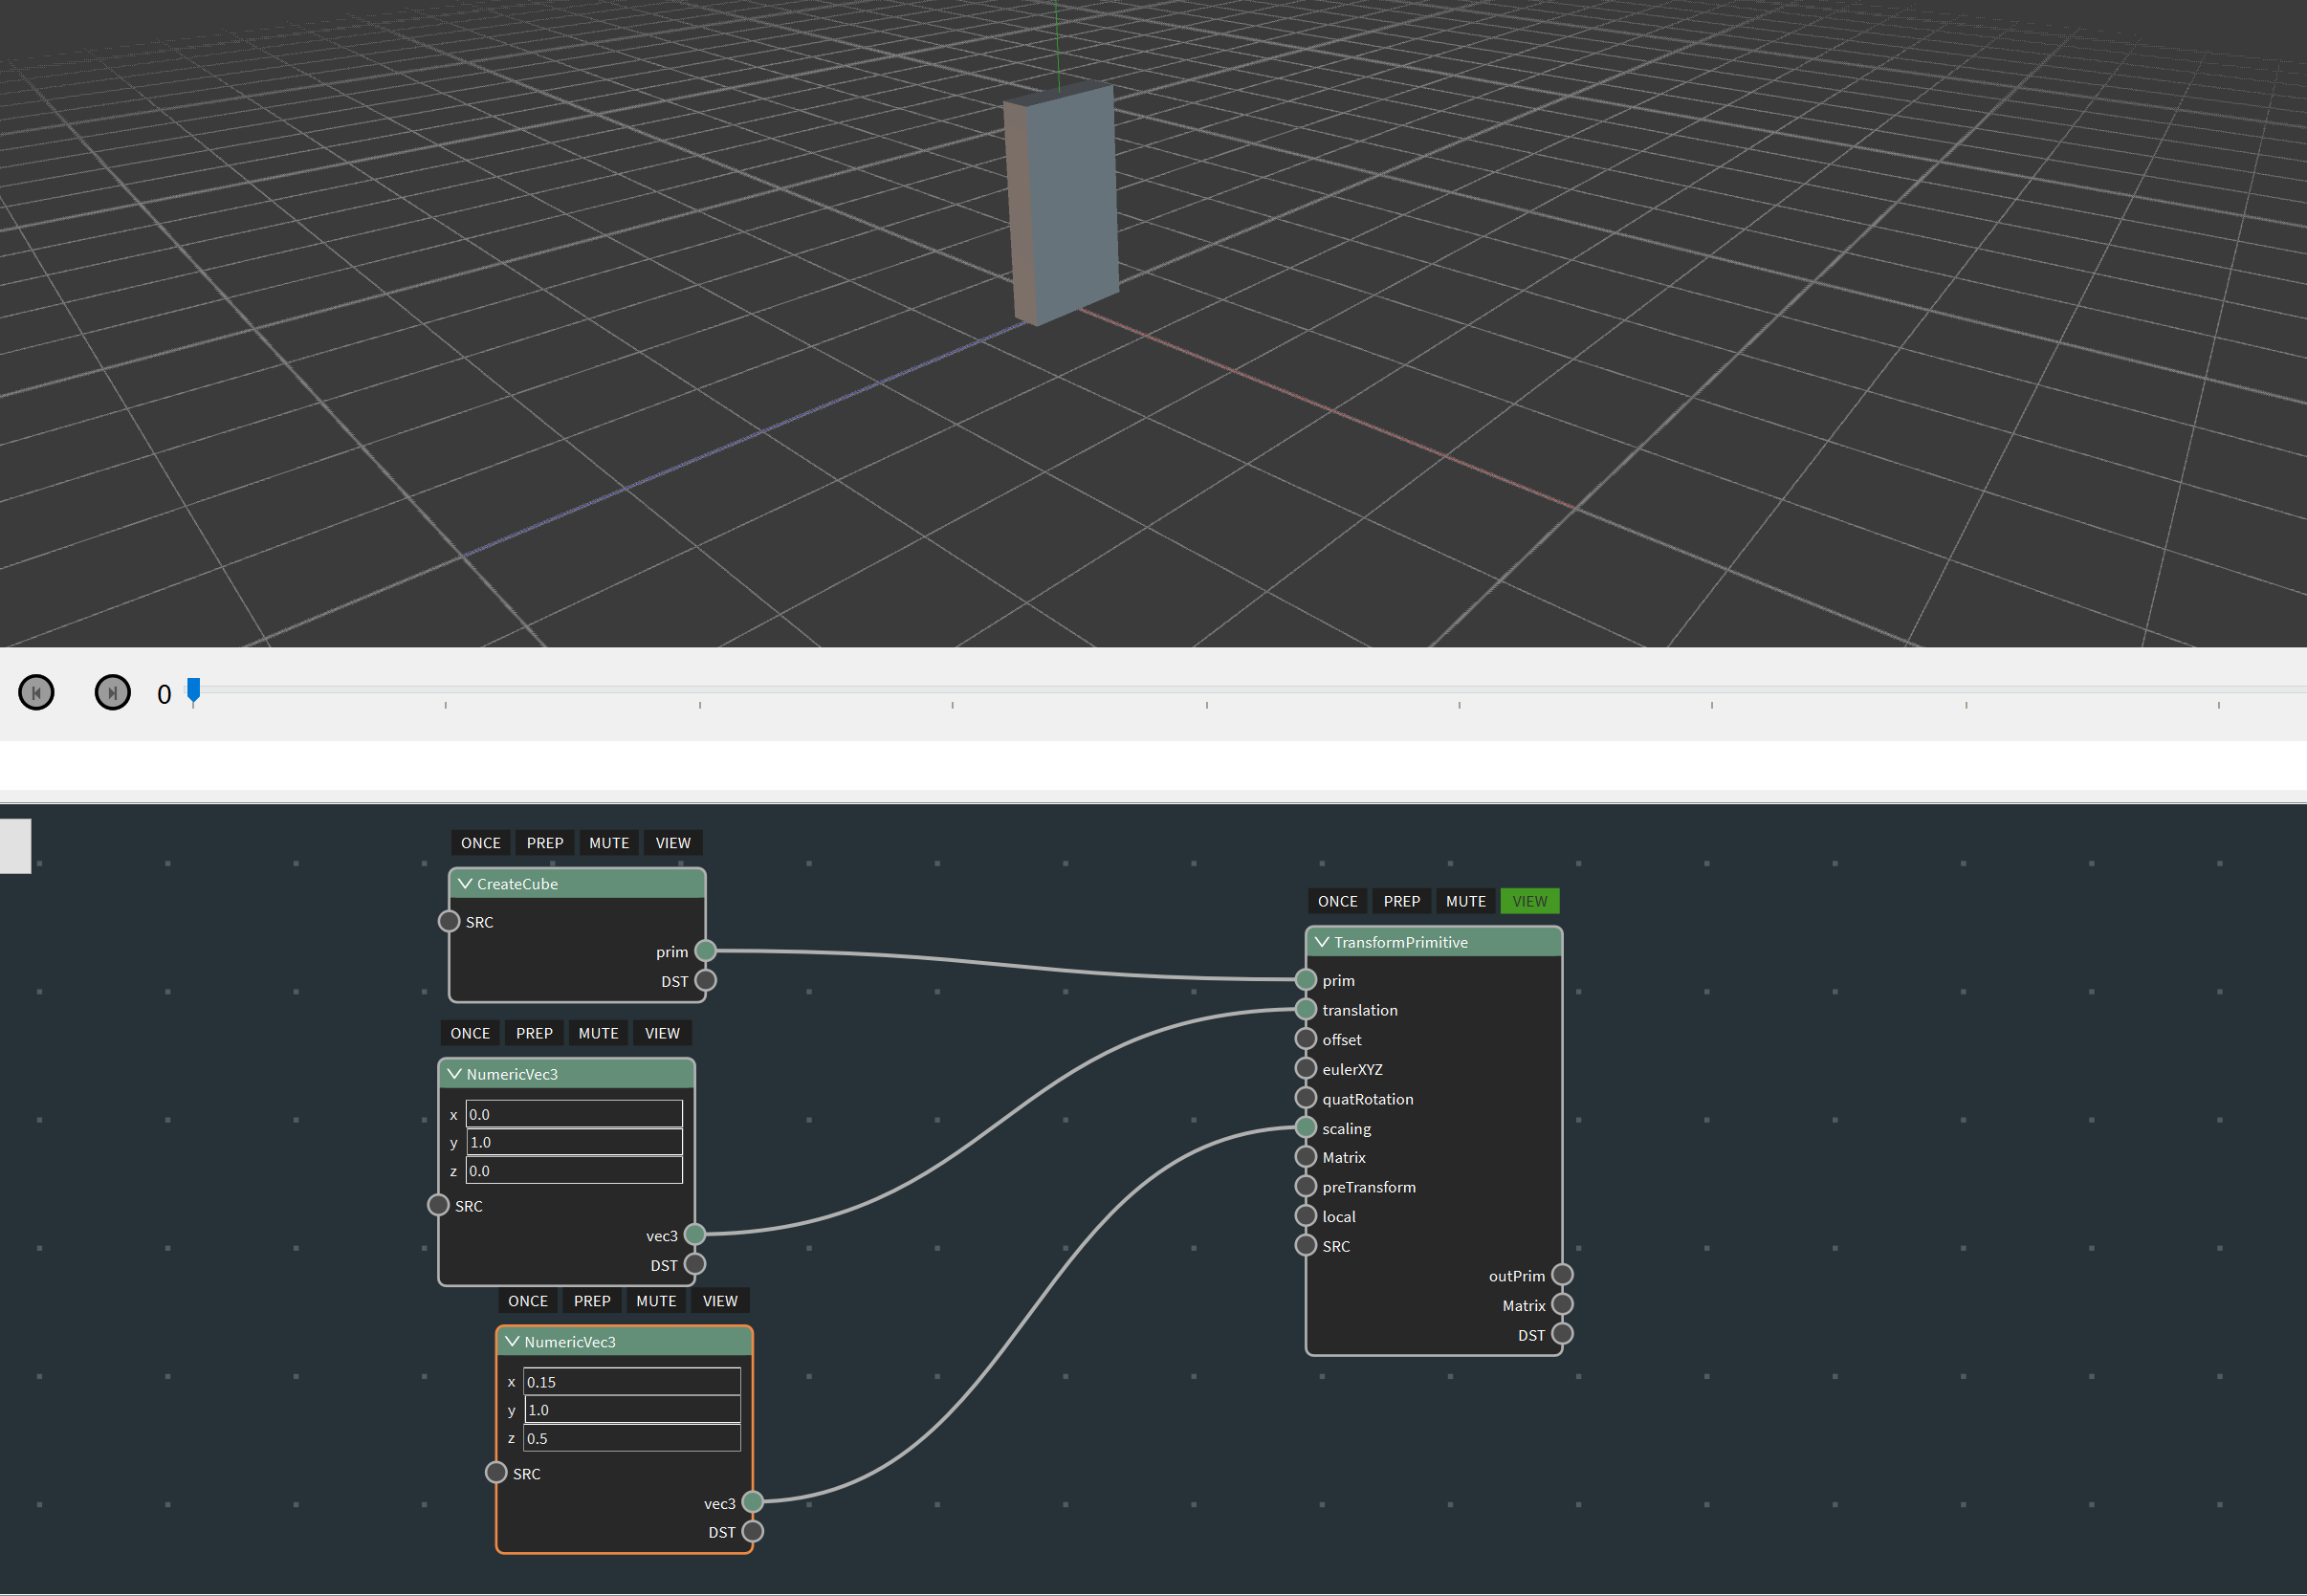Click the next frame playback button

tap(112, 692)
